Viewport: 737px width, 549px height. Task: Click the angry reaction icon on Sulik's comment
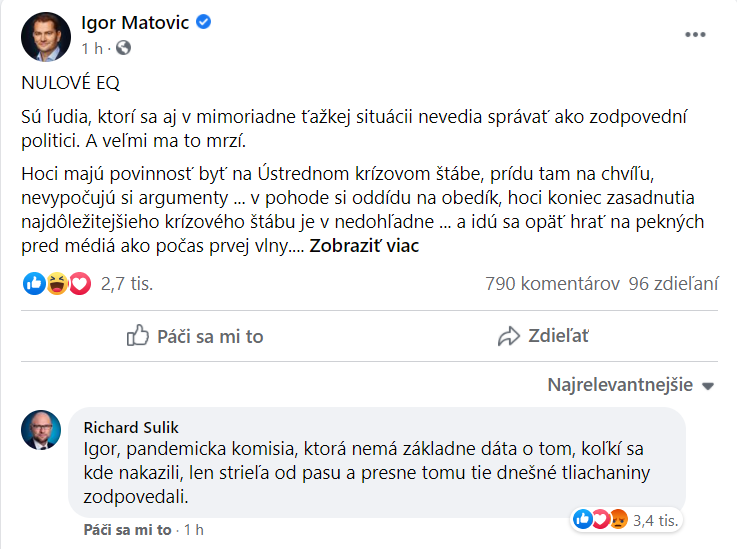pyautogui.click(x=618, y=519)
